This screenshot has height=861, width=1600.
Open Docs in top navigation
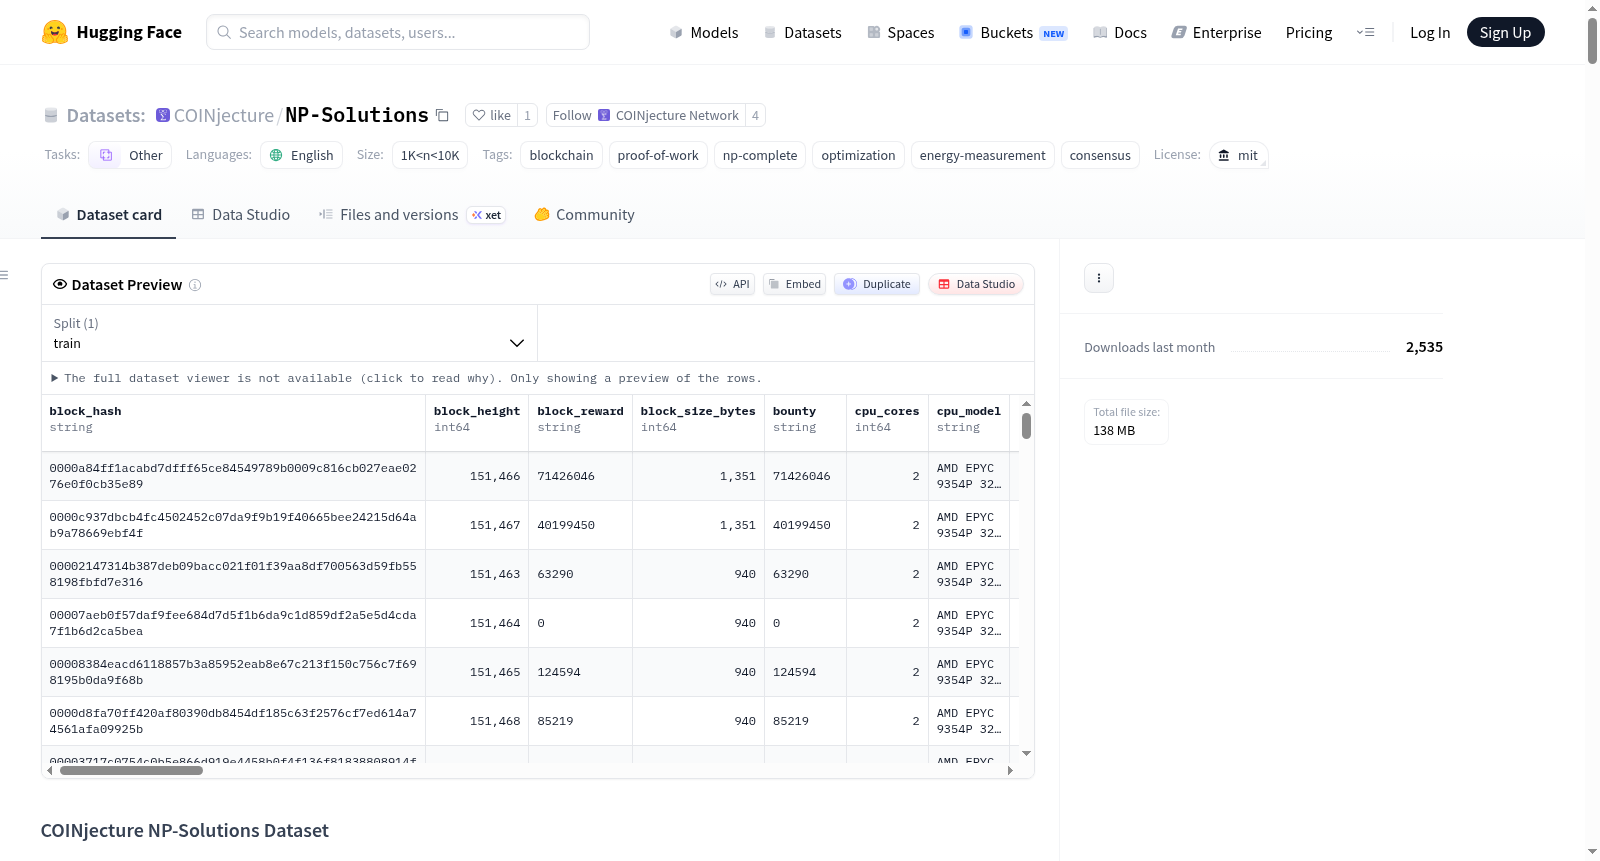click(x=1120, y=32)
